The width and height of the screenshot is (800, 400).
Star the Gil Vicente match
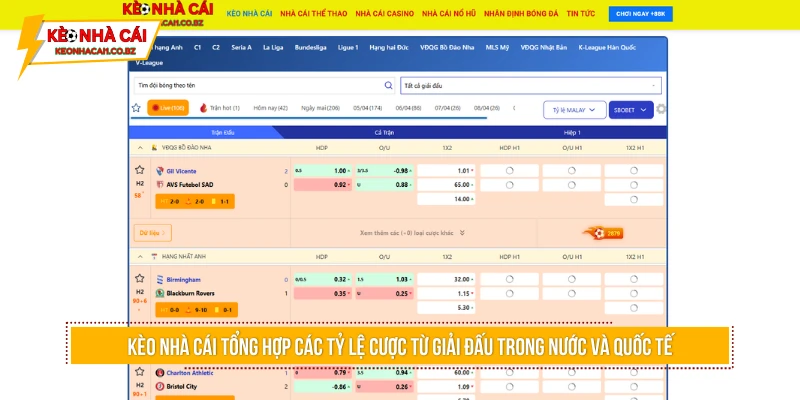(x=139, y=170)
